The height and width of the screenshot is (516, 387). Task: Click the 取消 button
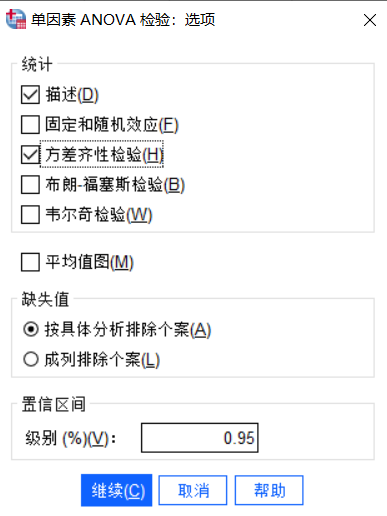pos(193,490)
